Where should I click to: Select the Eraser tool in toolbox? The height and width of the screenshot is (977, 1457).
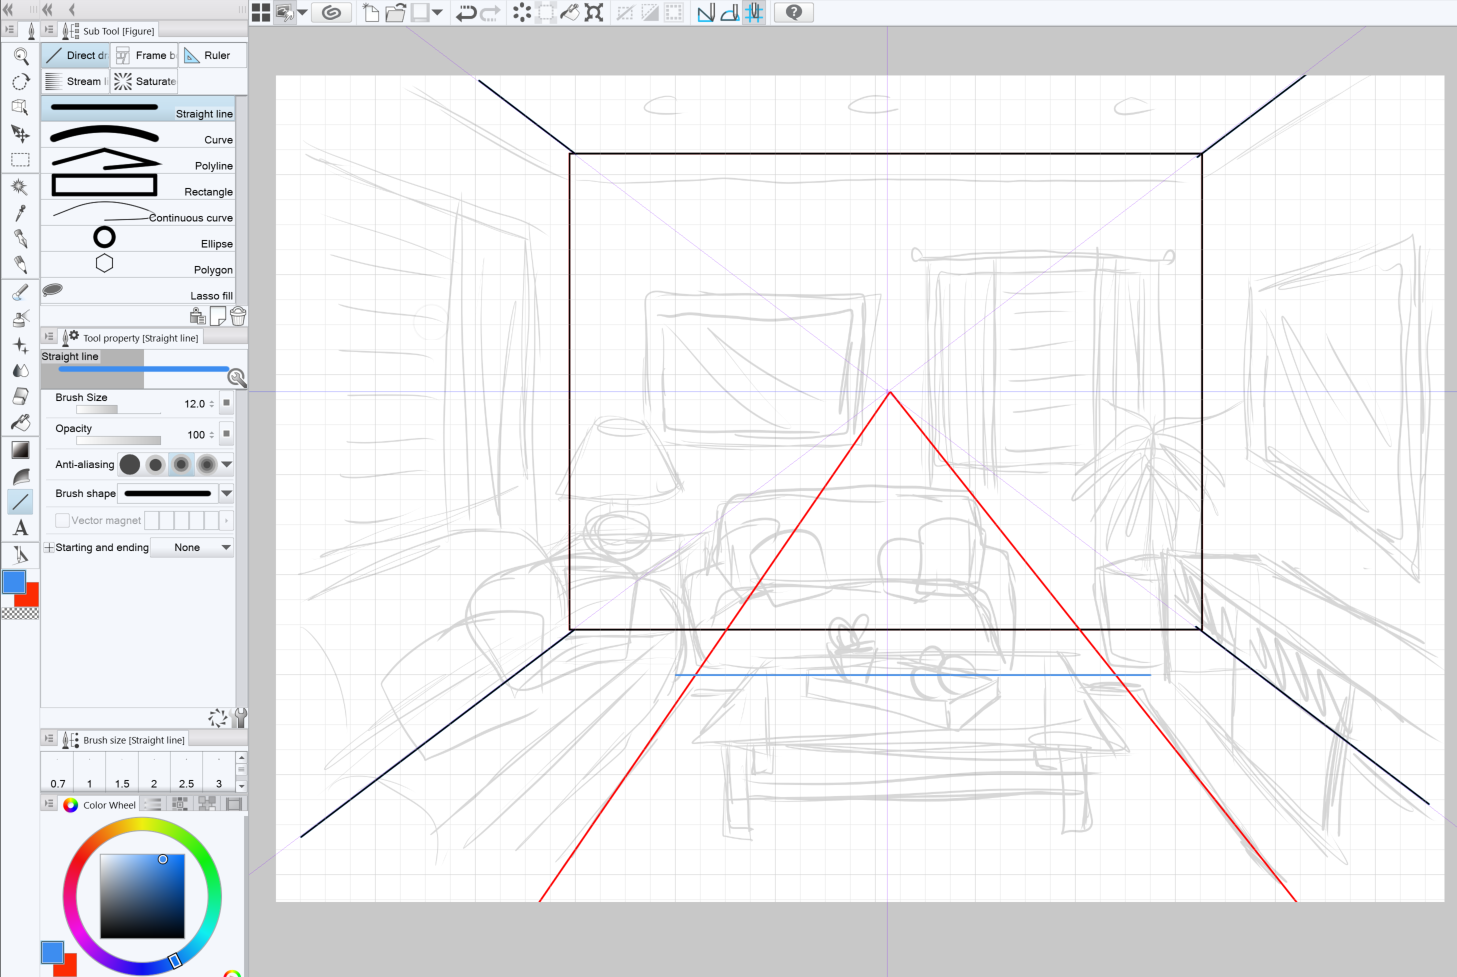click(x=20, y=397)
